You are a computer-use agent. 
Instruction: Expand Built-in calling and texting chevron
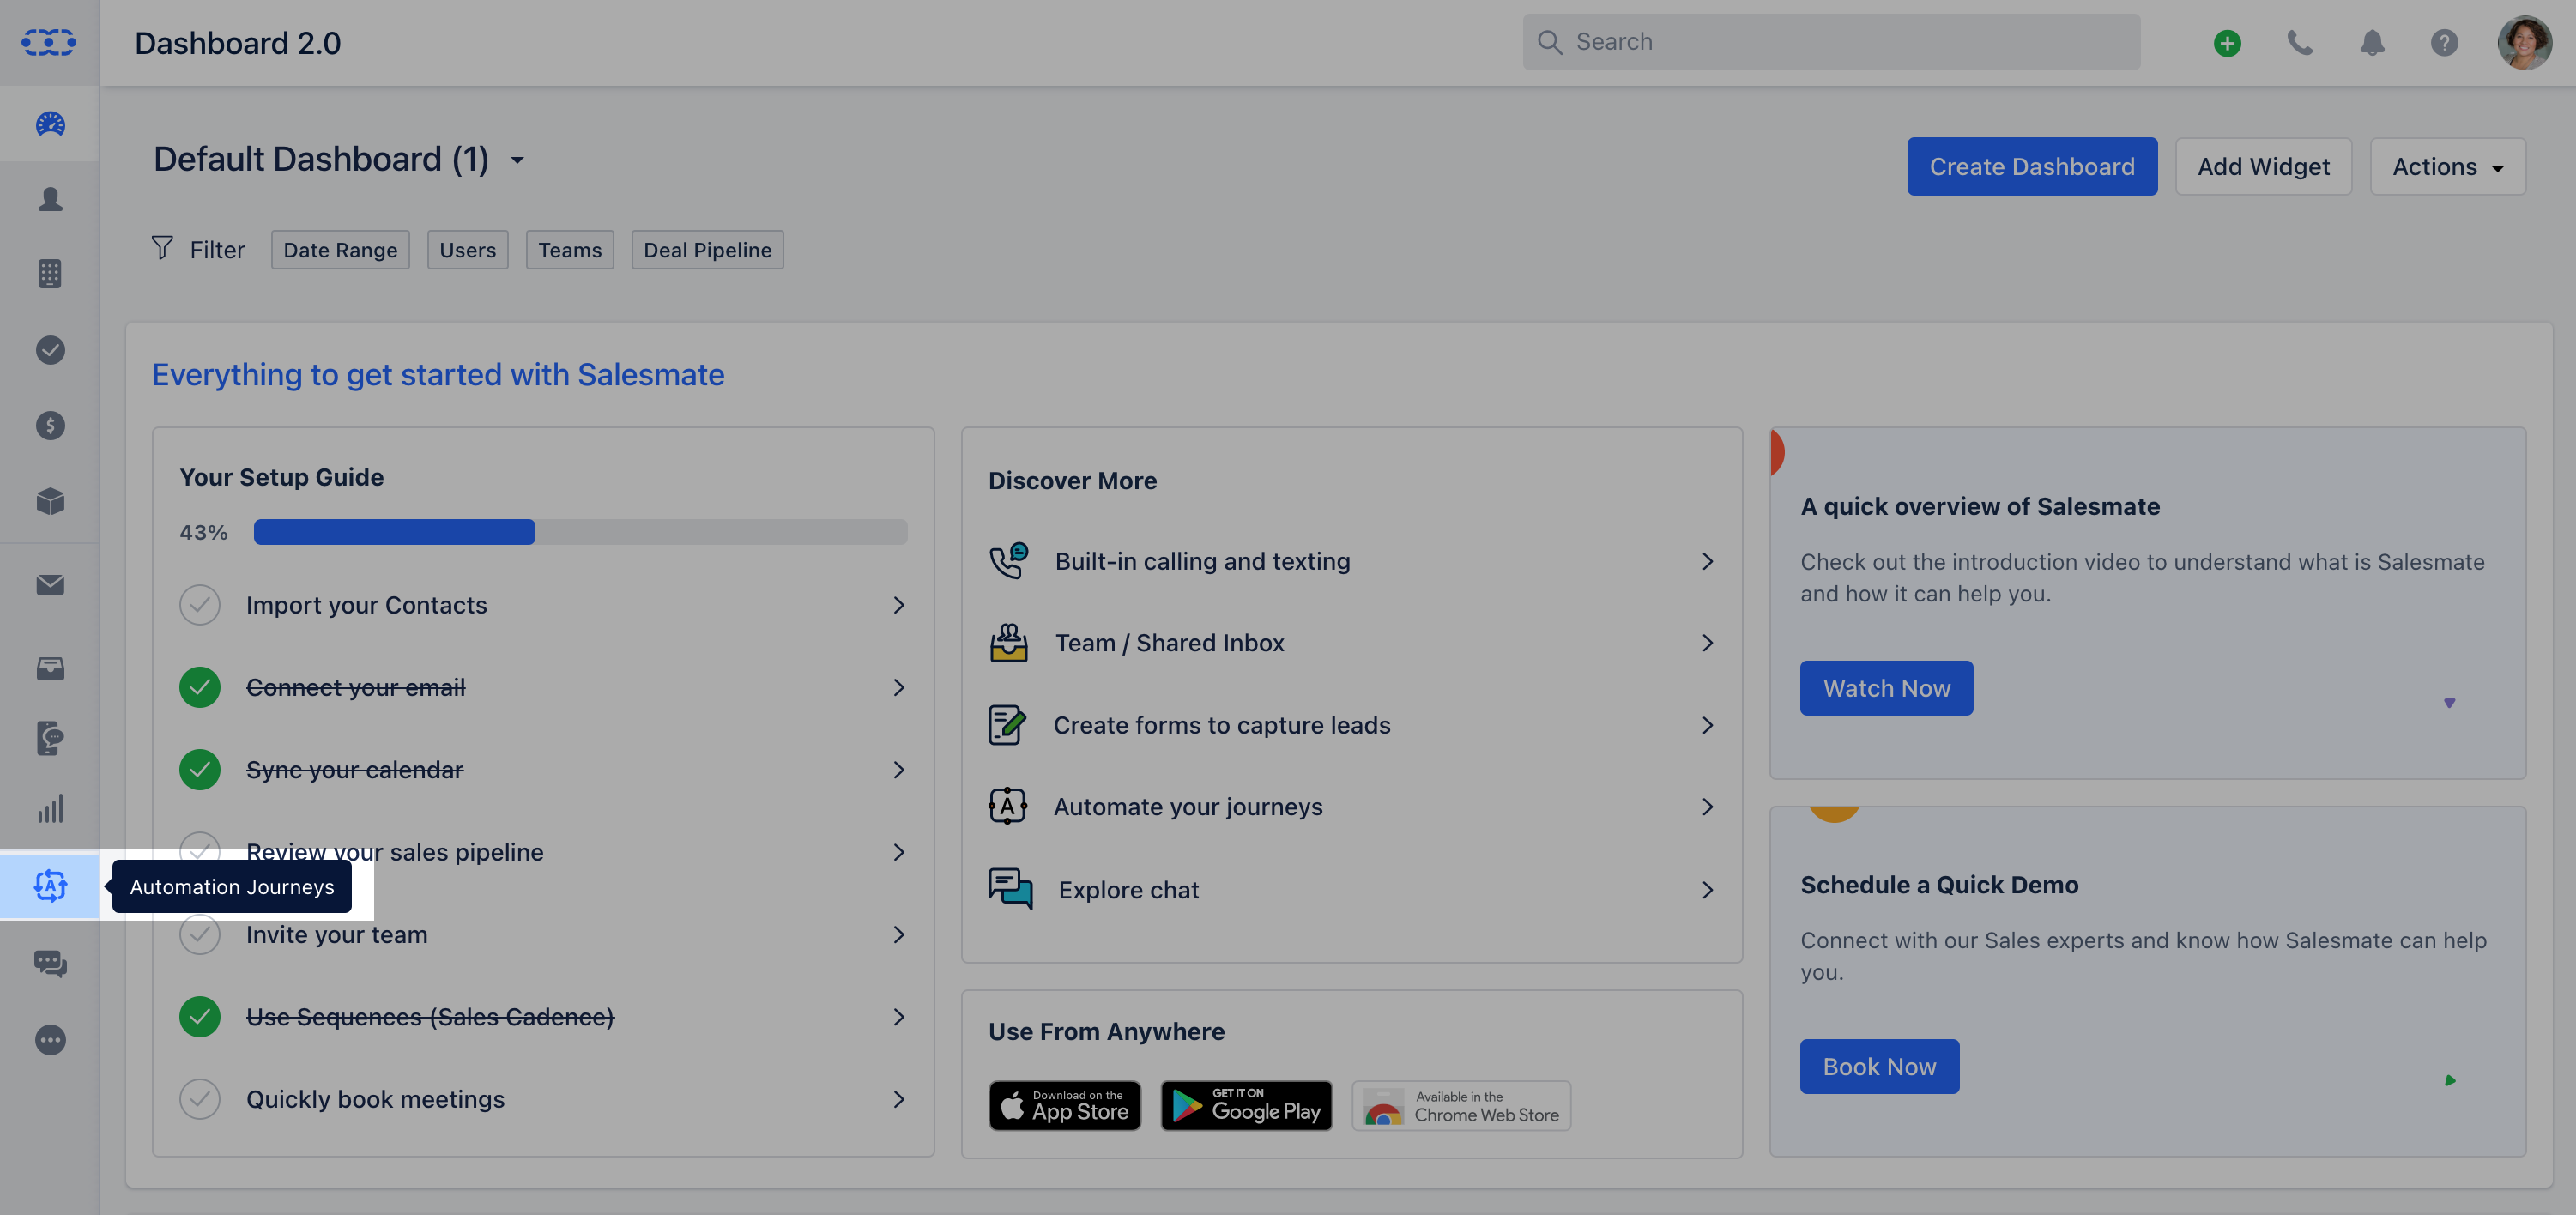click(1707, 561)
